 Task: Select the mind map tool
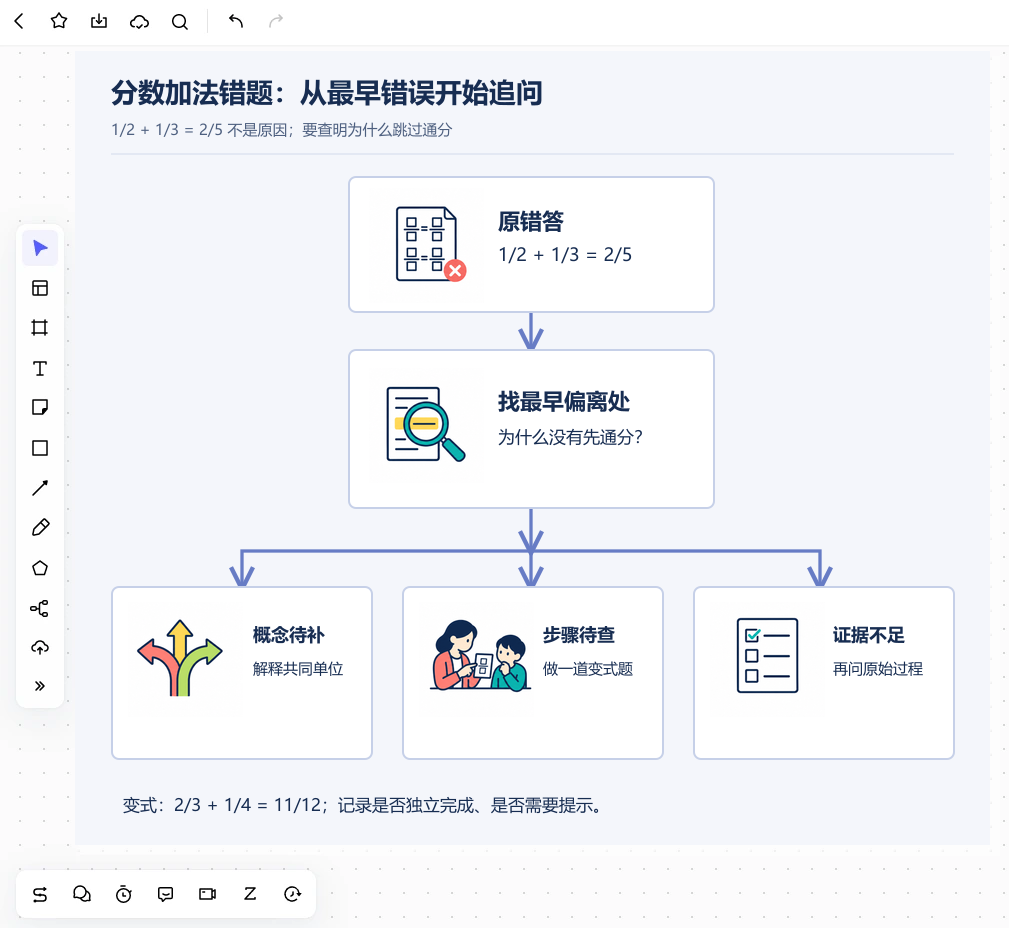(40, 608)
